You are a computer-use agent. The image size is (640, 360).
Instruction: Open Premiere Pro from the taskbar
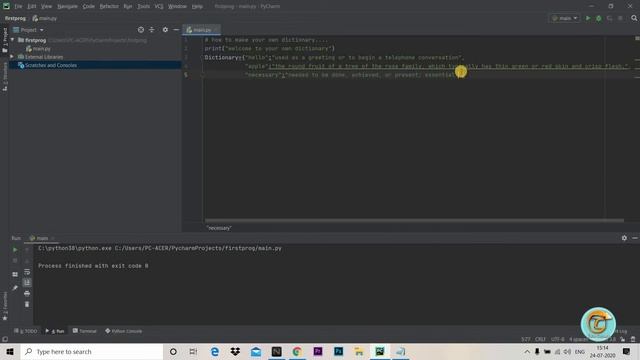tap(318, 351)
